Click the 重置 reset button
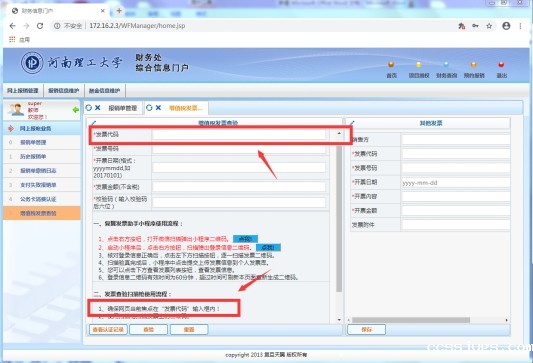 [189, 330]
